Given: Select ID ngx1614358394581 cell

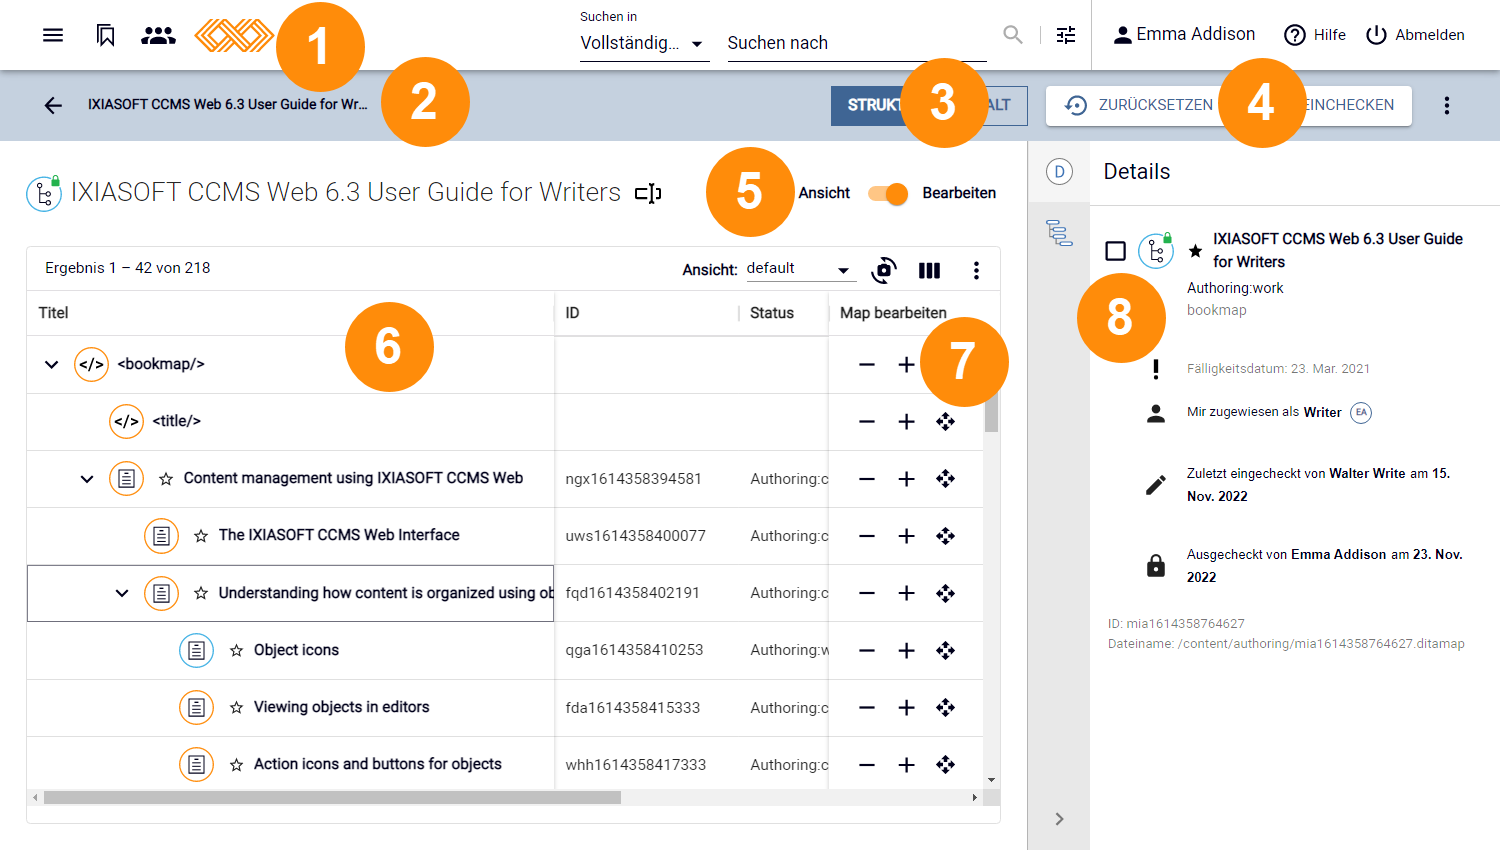Looking at the screenshot, I should pyautogui.click(x=646, y=479).
